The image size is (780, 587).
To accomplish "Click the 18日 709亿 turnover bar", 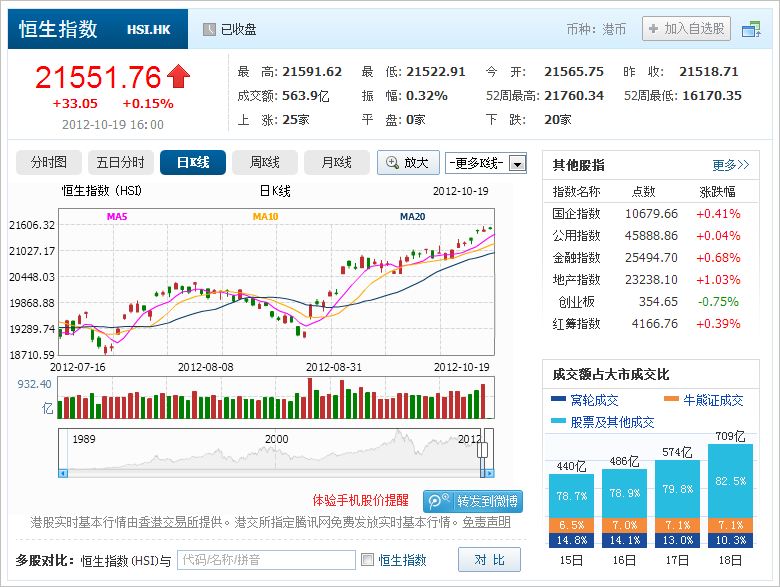I will click(730, 495).
